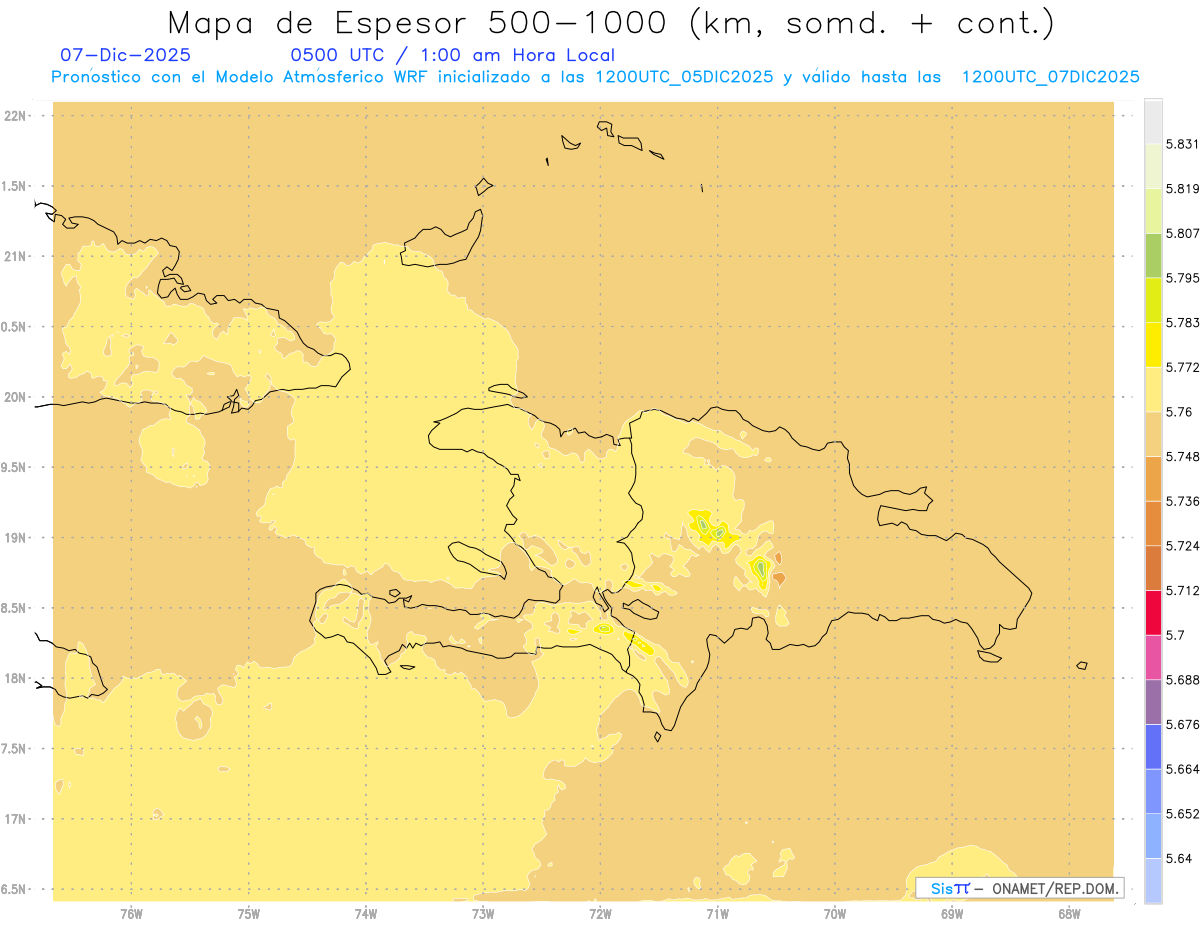Click the bright yellow legend band between 5.772 and 5.783
Viewport: 1200px width, 927px height.
coord(1153,344)
